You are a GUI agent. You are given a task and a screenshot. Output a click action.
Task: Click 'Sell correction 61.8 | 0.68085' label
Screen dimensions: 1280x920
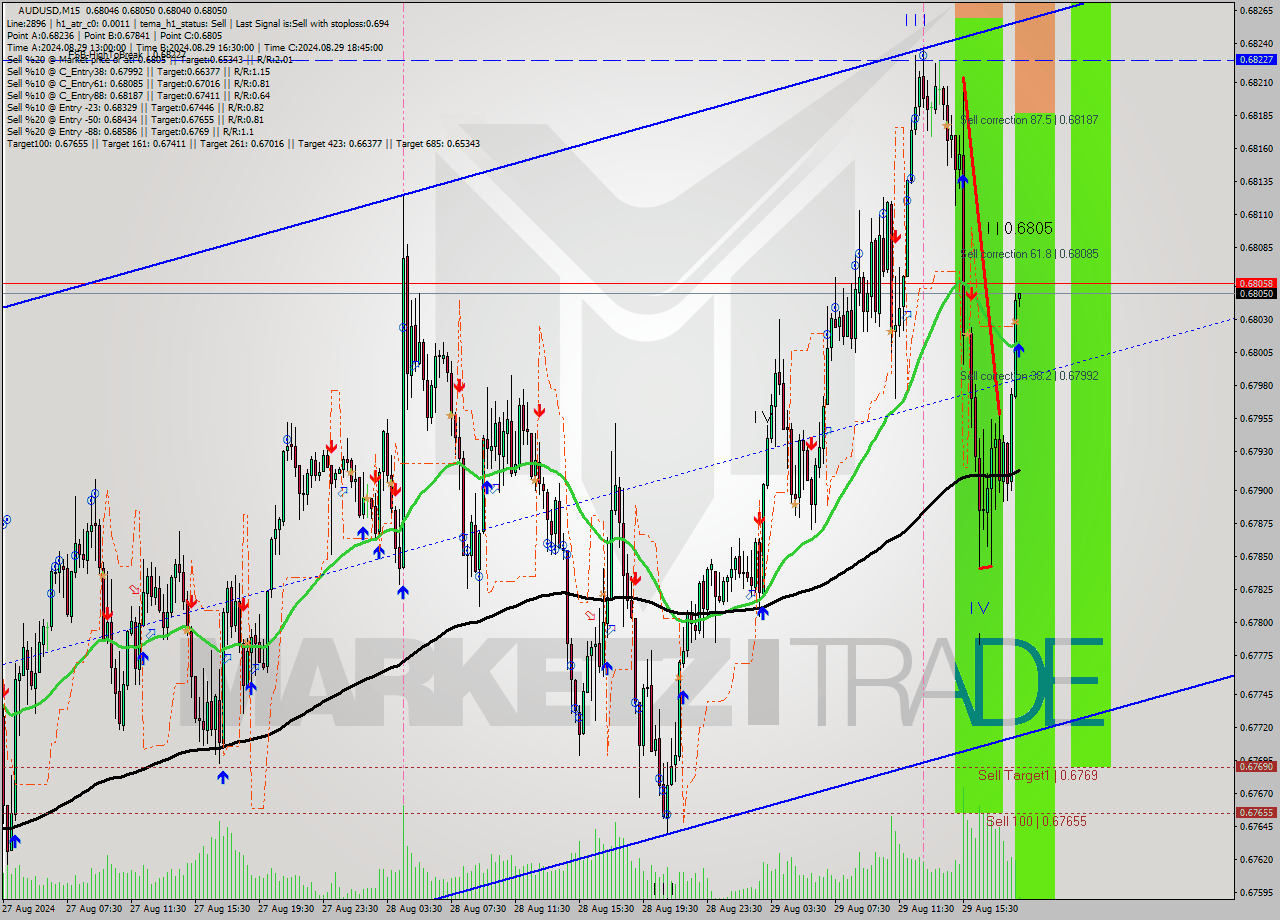coord(1029,254)
